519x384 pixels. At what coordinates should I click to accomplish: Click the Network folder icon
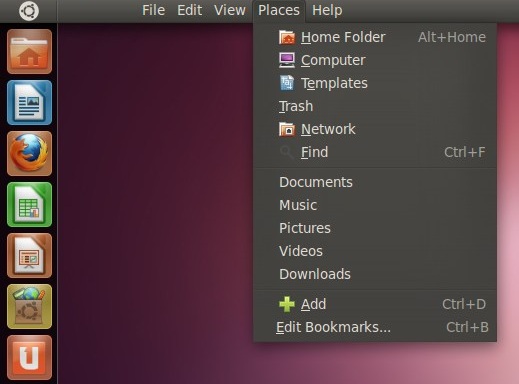(287, 129)
